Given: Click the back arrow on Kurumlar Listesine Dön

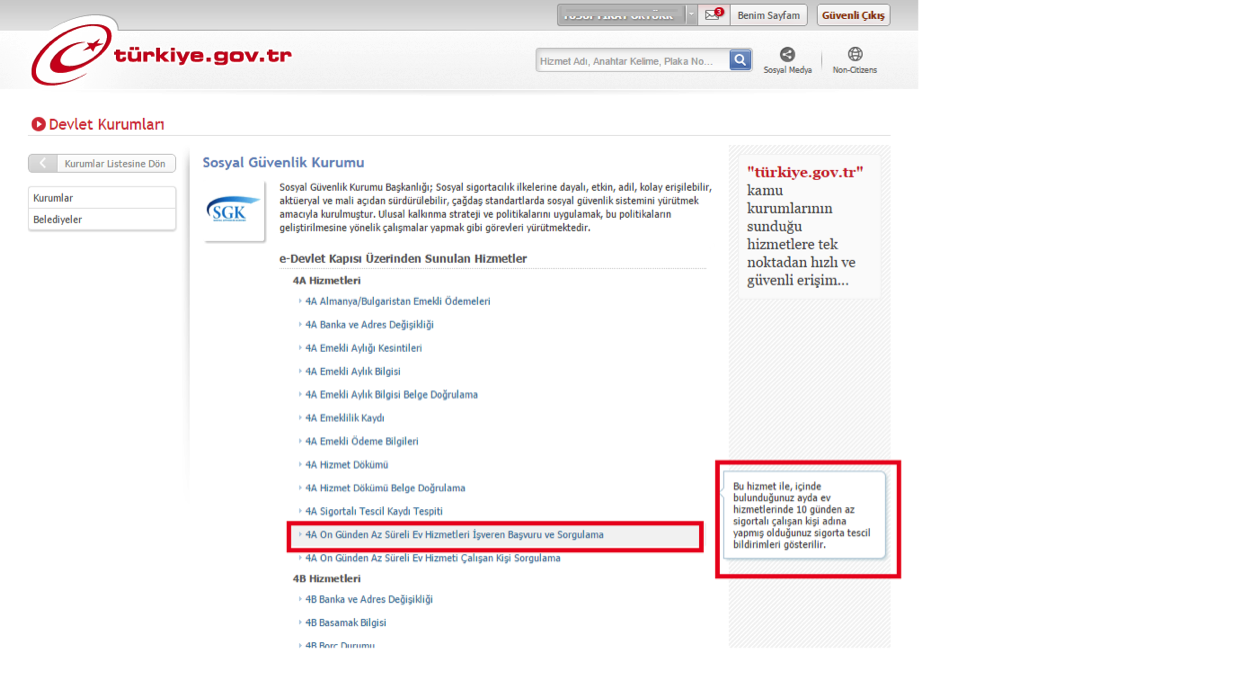Looking at the screenshot, I should pos(42,164).
